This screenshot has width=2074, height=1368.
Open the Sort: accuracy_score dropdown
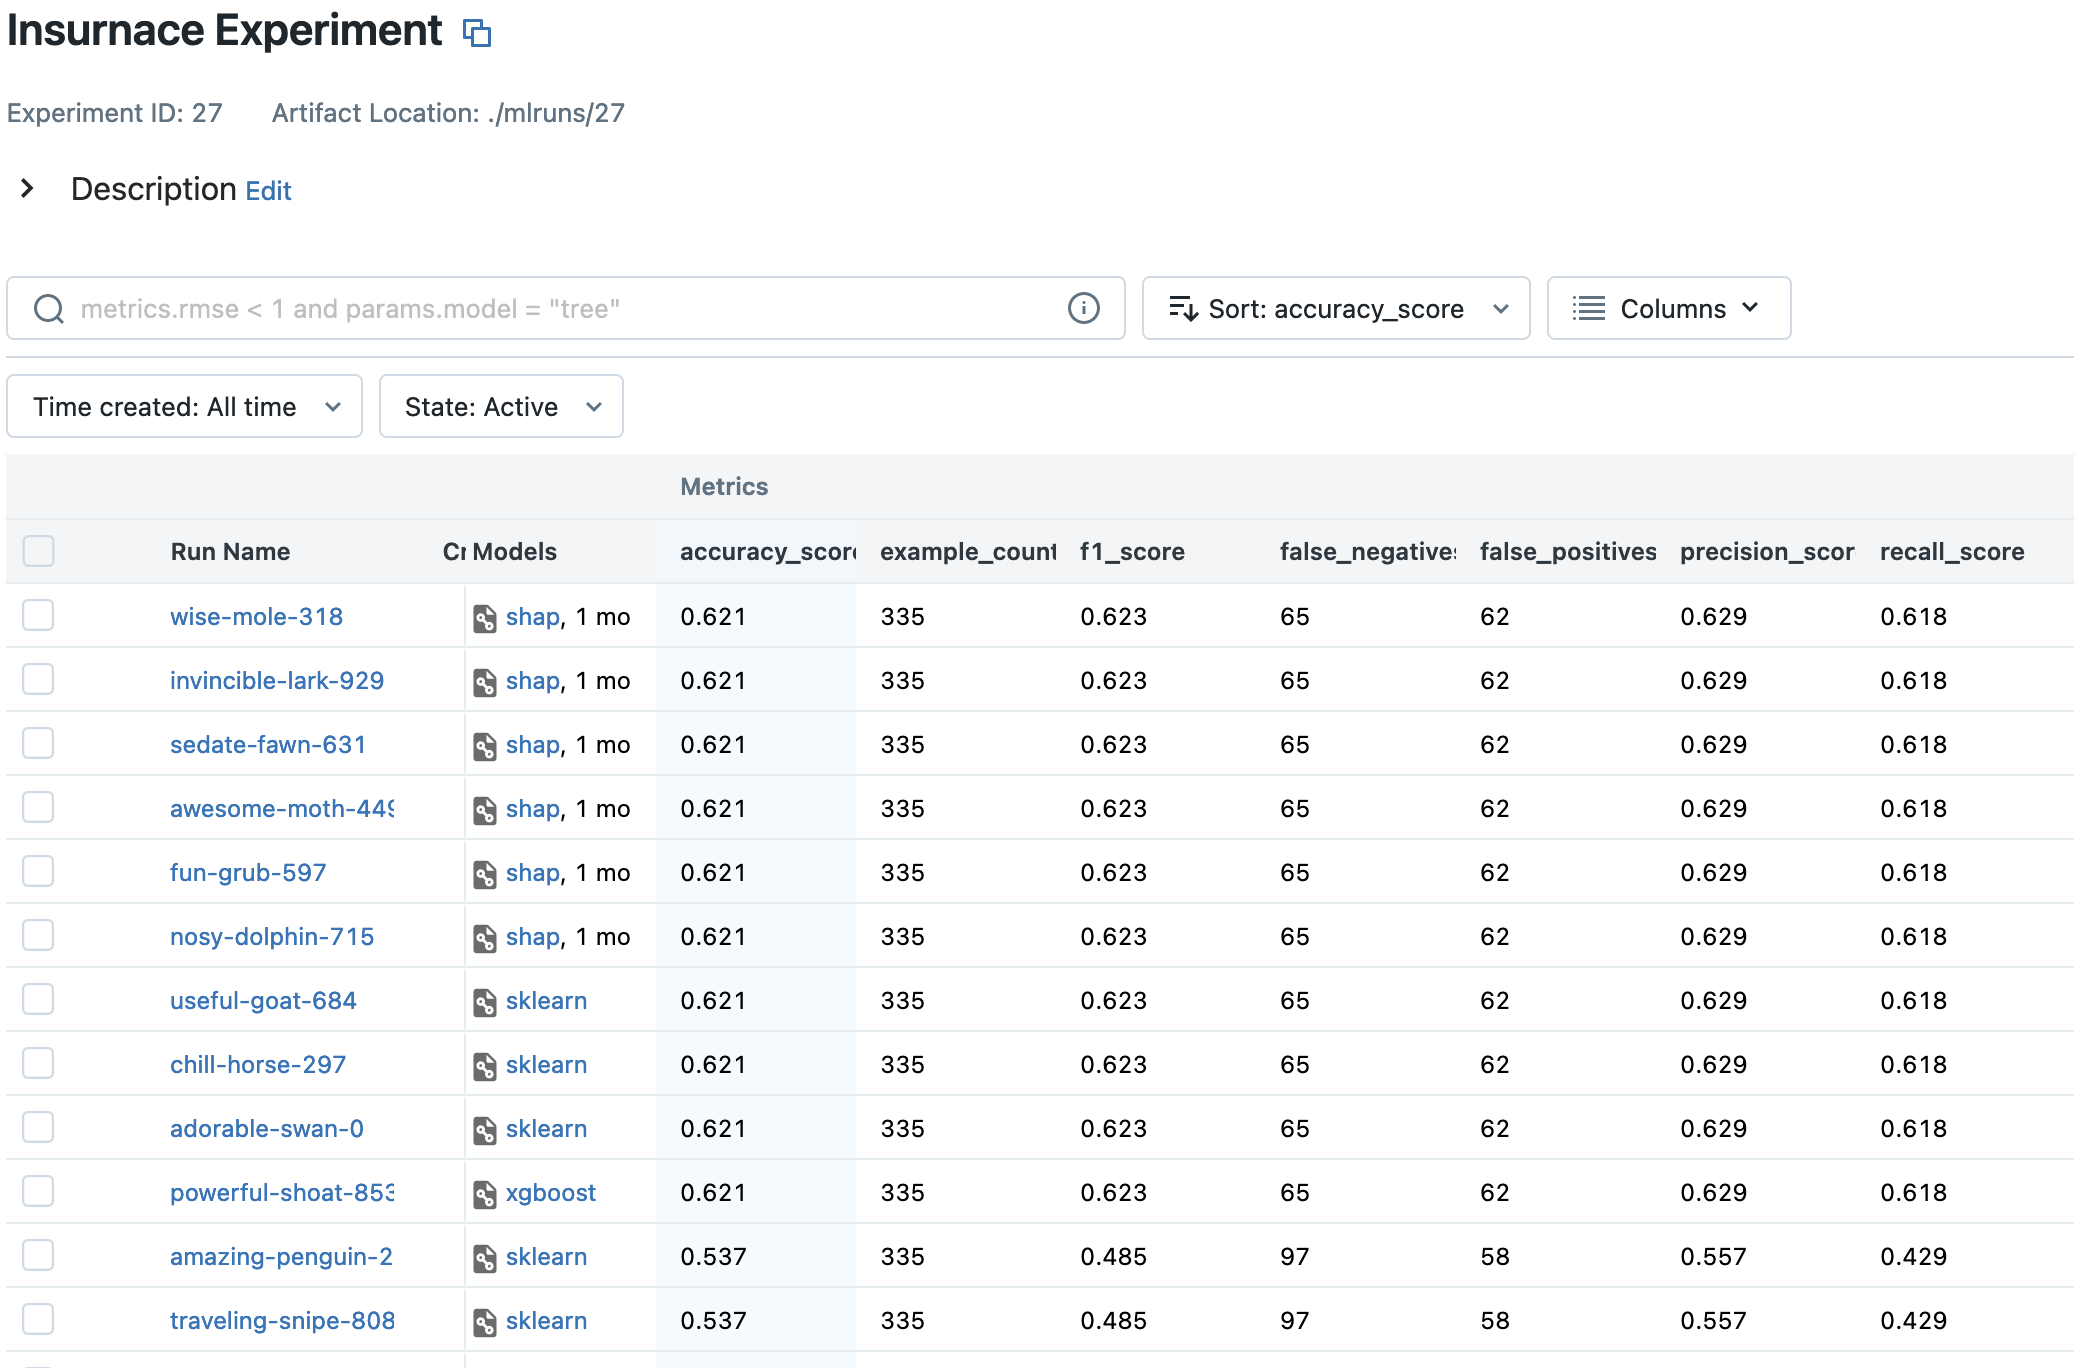pos(1336,308)
